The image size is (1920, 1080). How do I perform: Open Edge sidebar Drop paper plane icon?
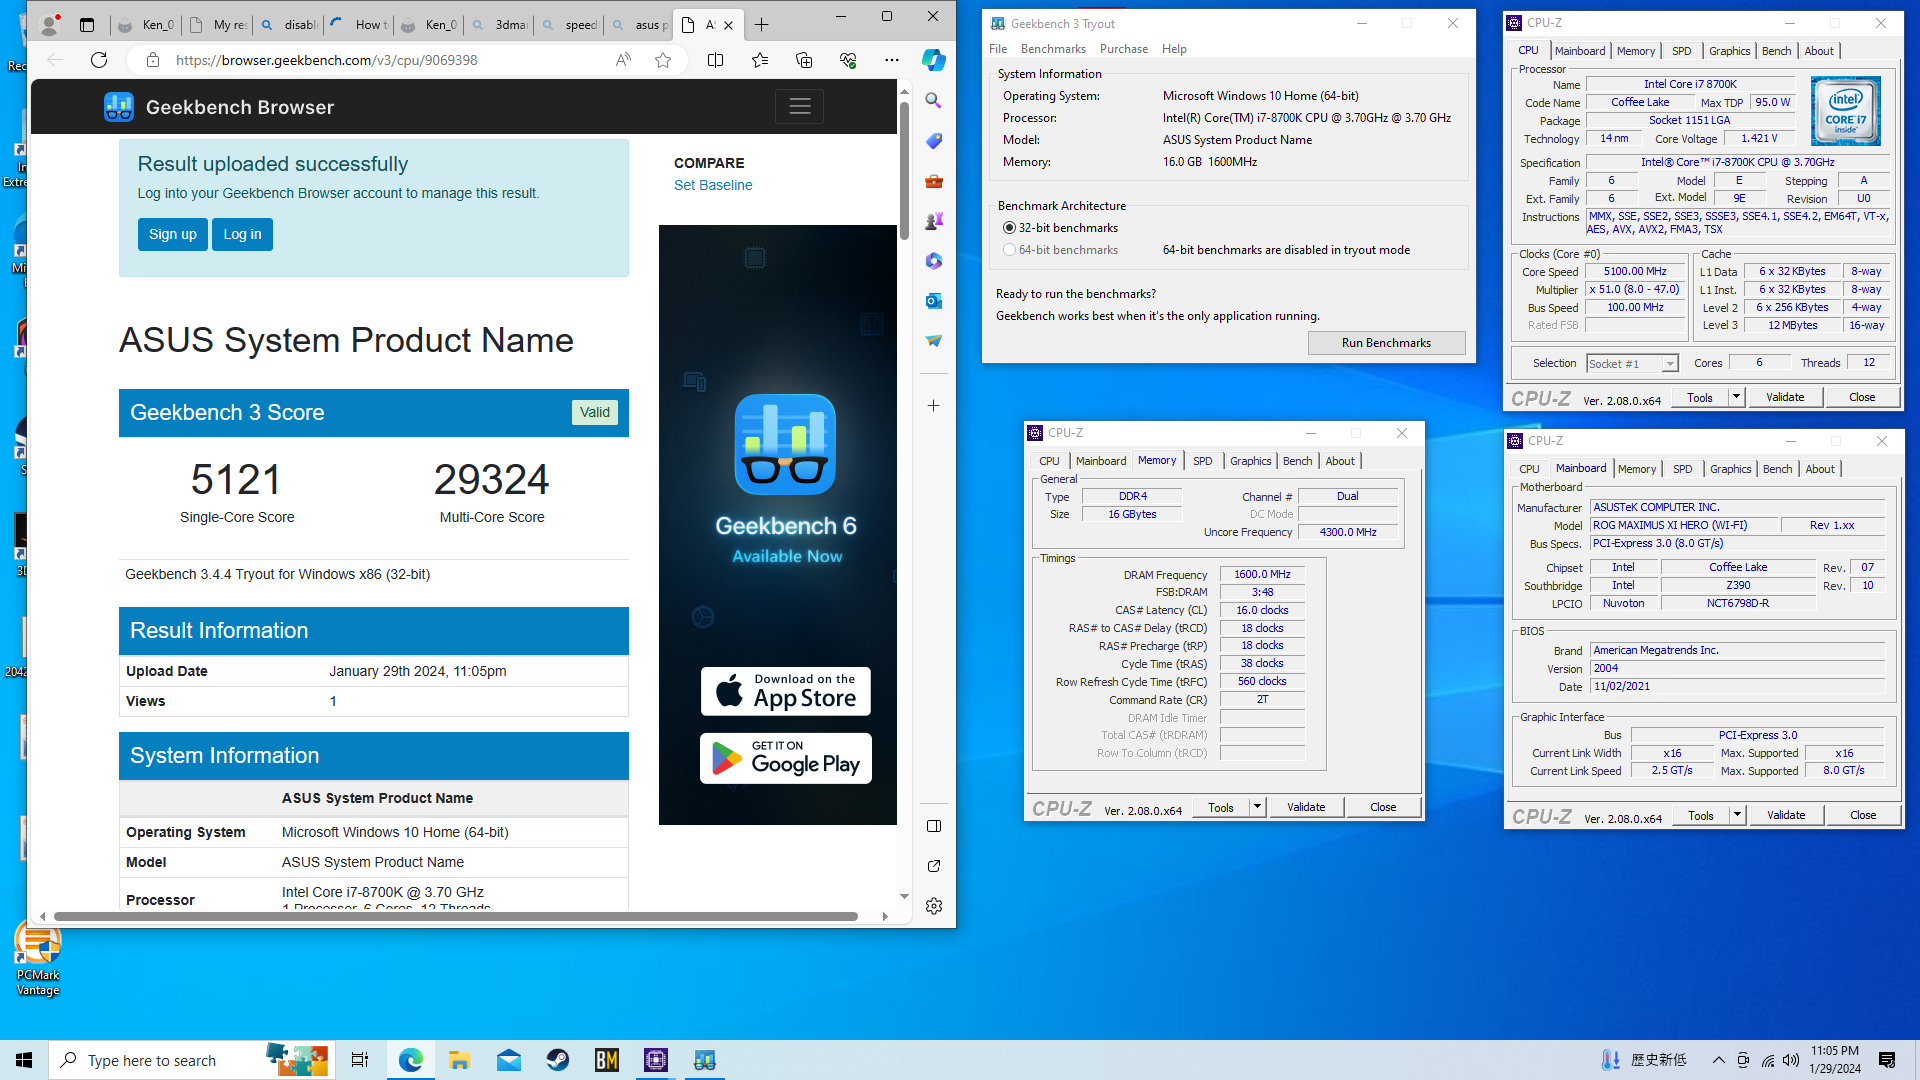(x=933, y=341)
